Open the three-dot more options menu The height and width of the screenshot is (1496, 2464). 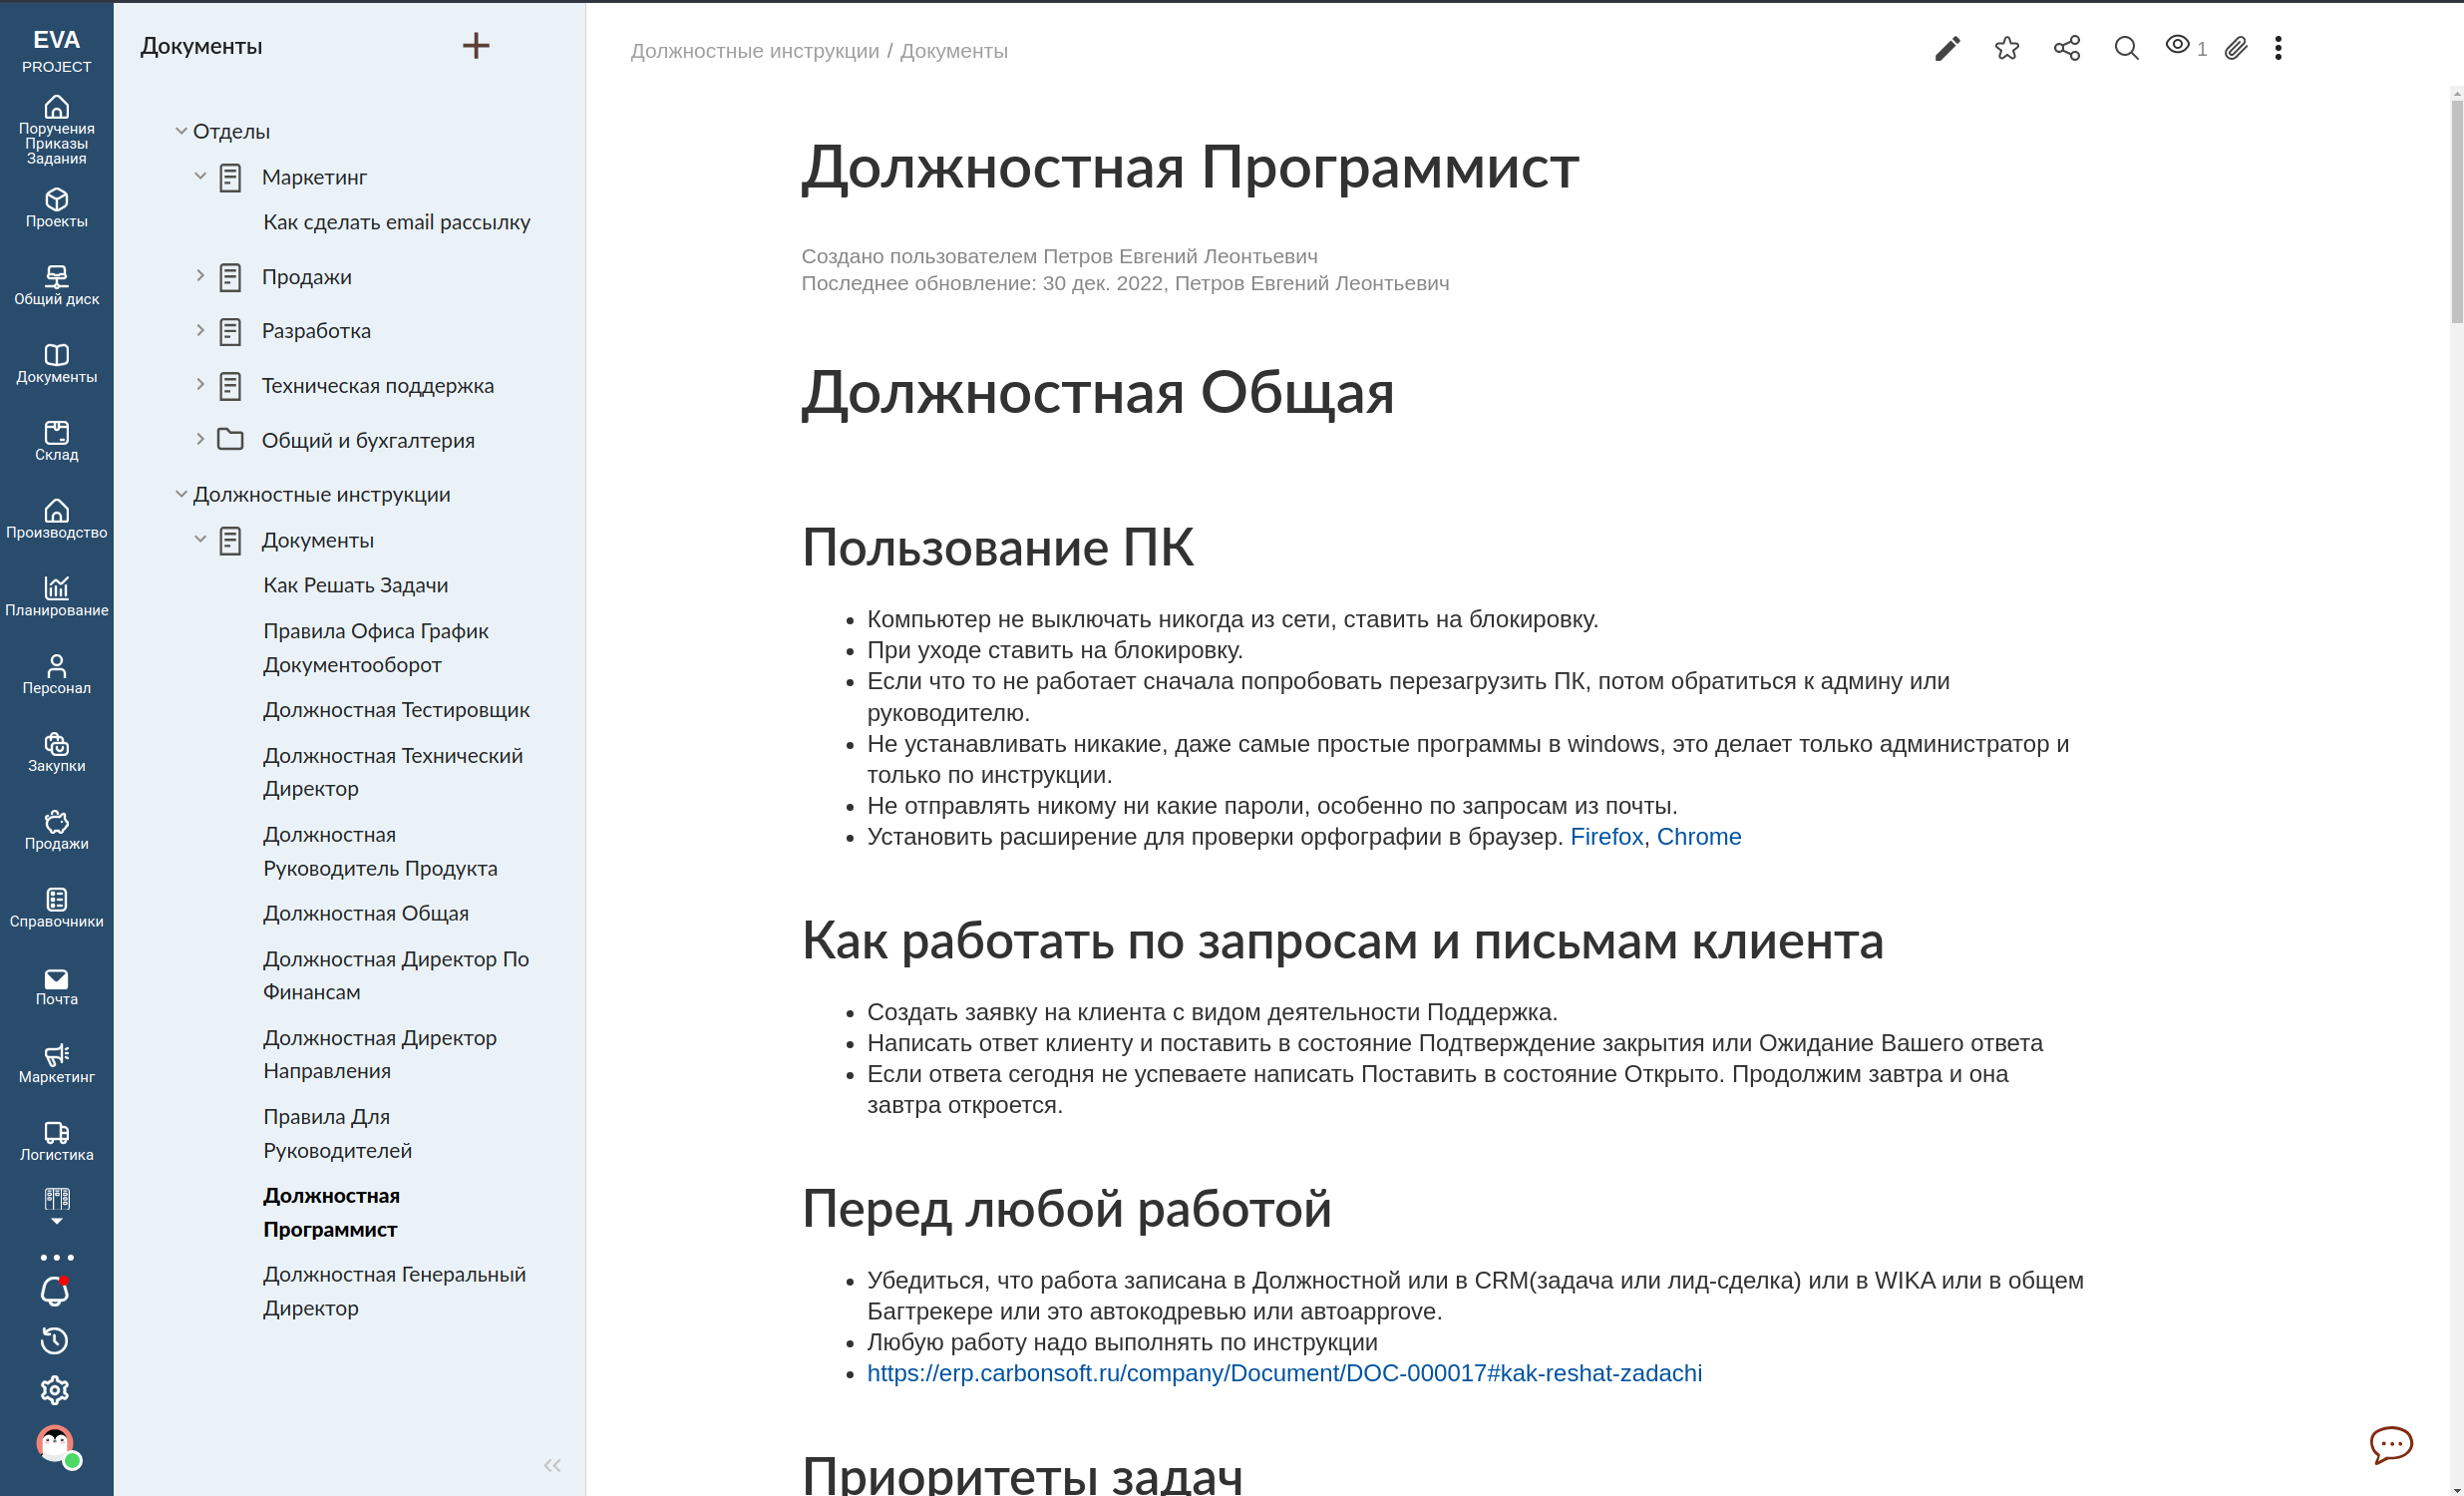[x=2278, y=48]
